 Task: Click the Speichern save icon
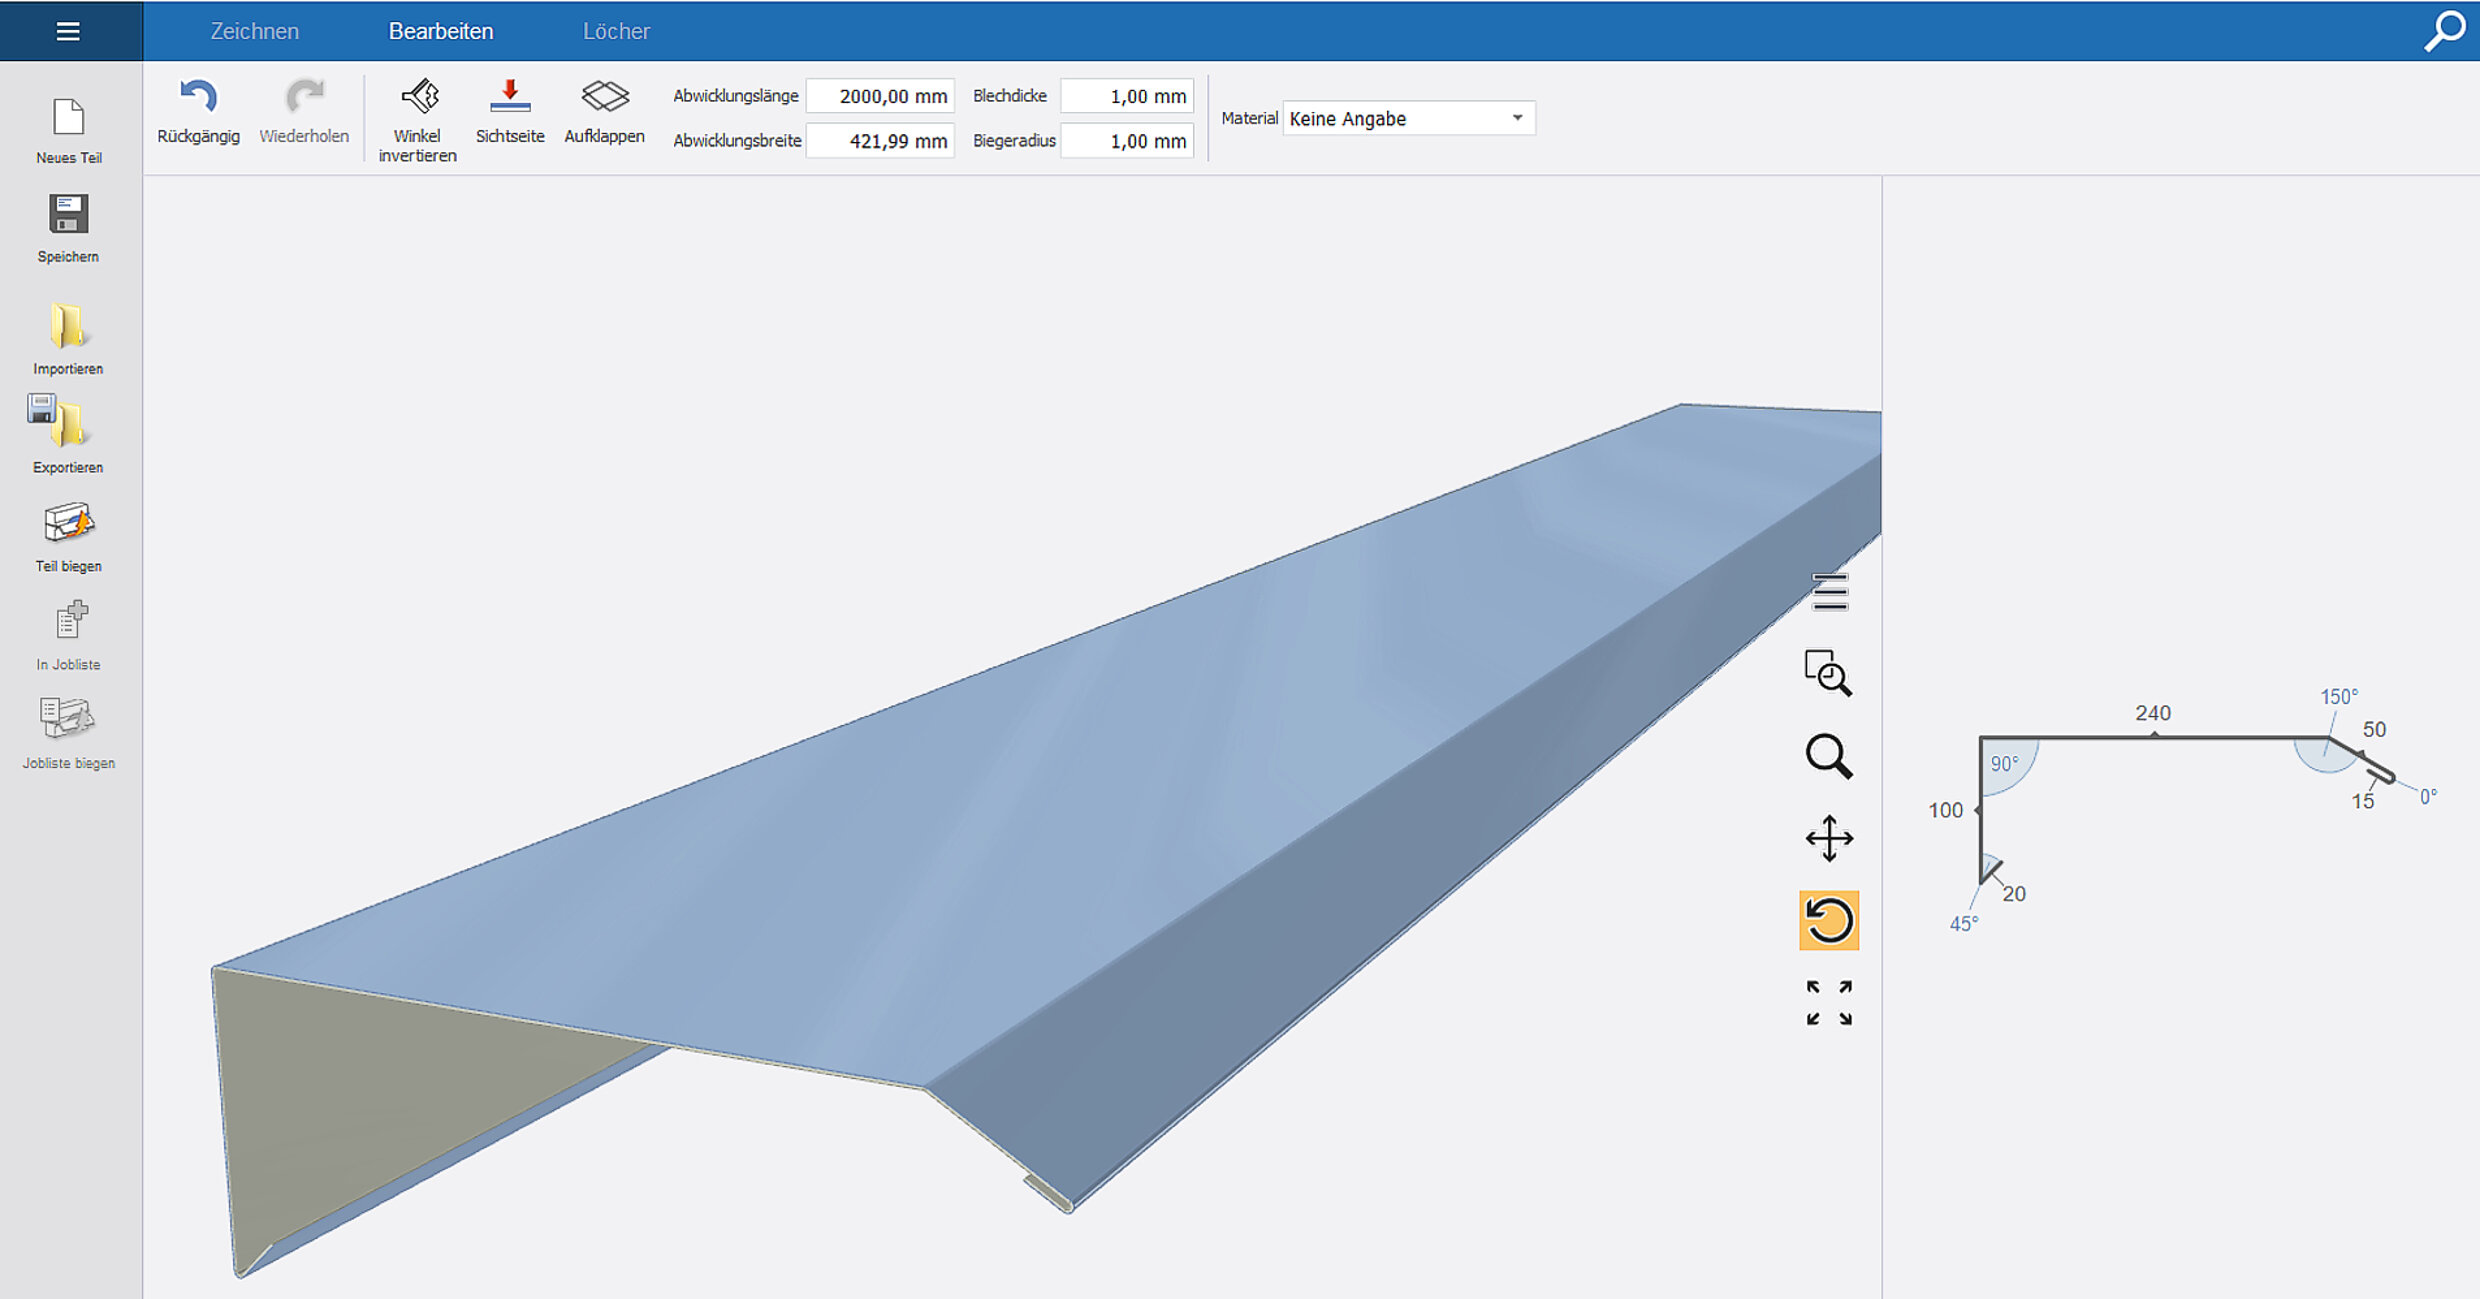(68, 215)
